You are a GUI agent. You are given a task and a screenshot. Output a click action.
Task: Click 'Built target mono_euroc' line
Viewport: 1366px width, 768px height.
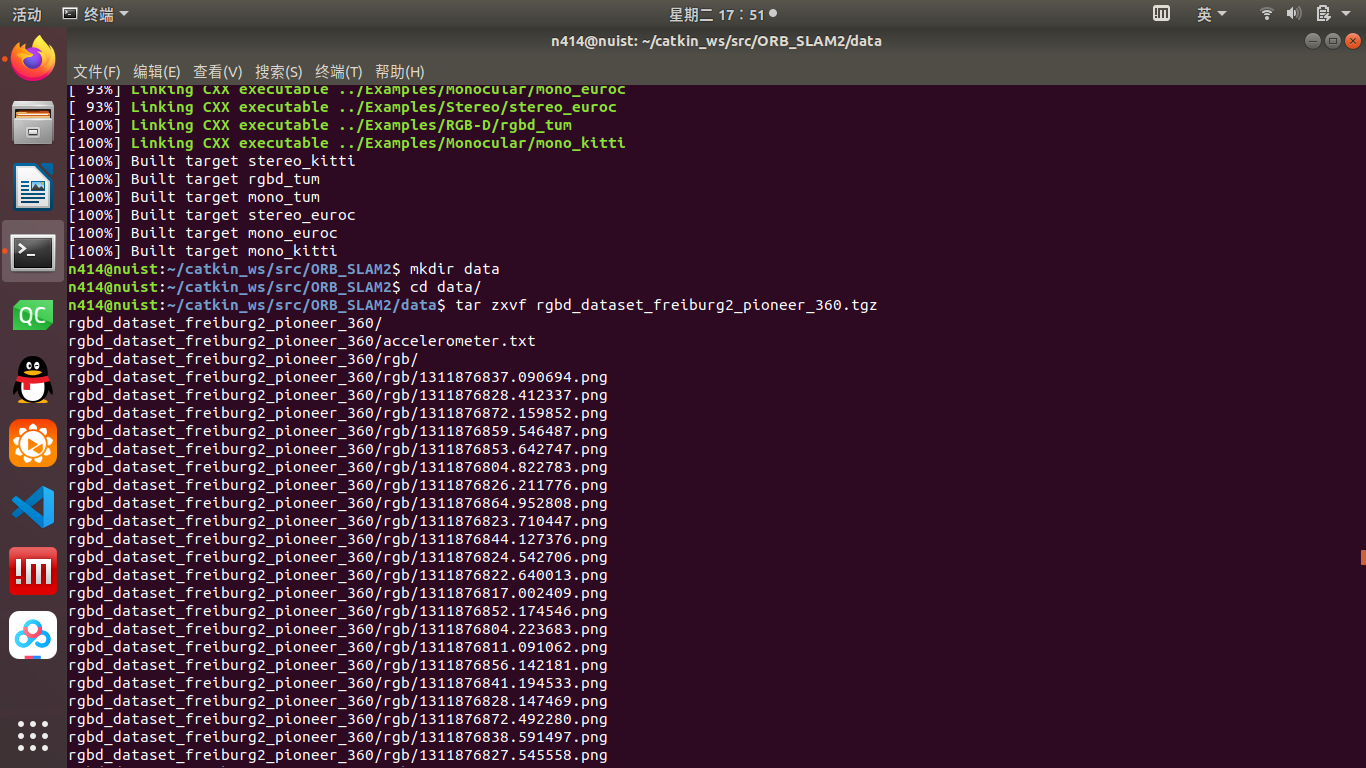(x=203, y=233)
